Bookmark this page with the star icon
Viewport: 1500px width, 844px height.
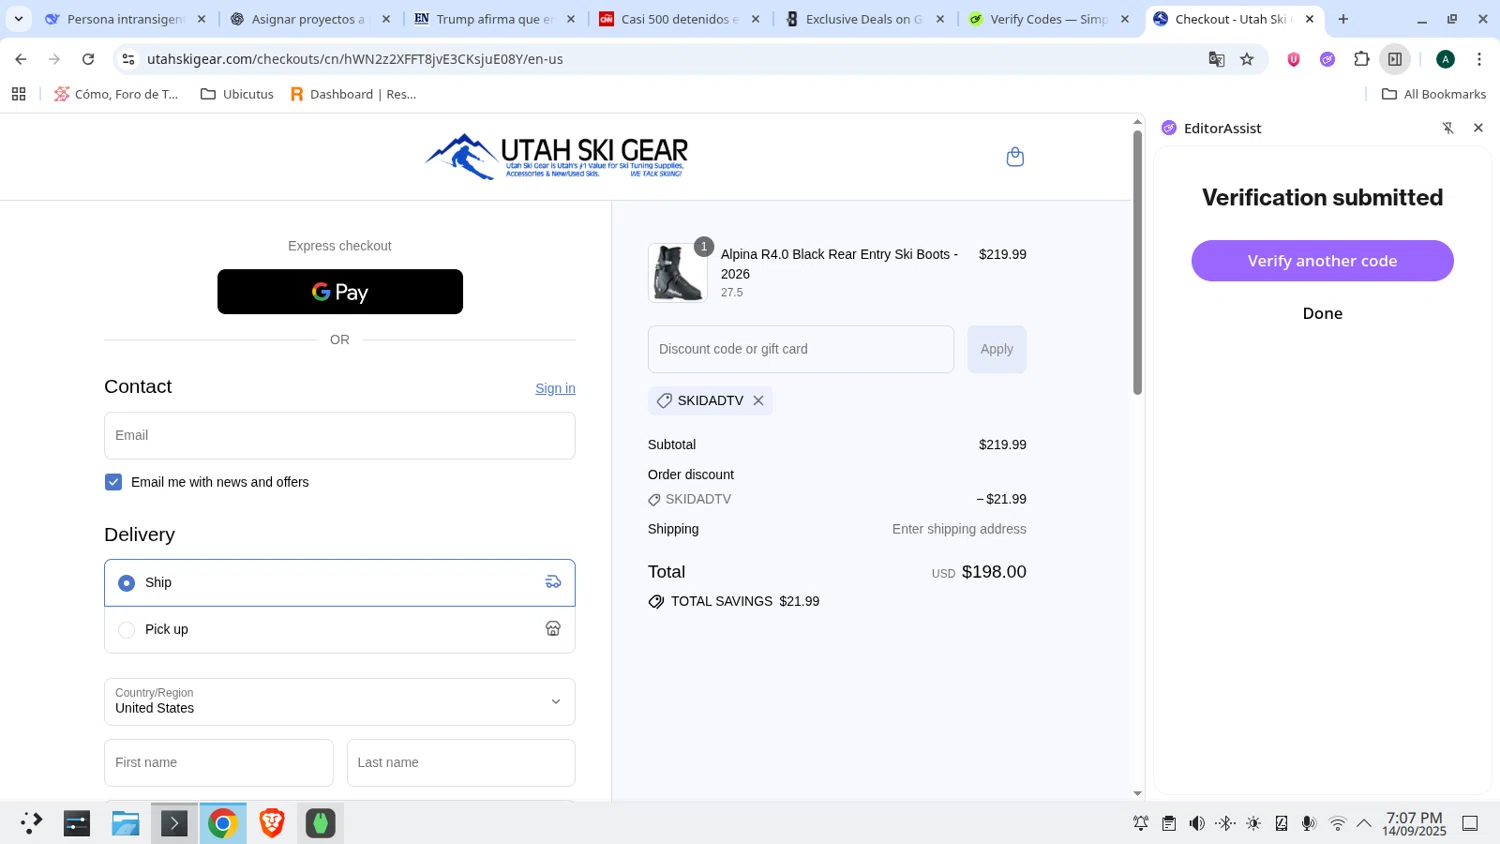1247,59
